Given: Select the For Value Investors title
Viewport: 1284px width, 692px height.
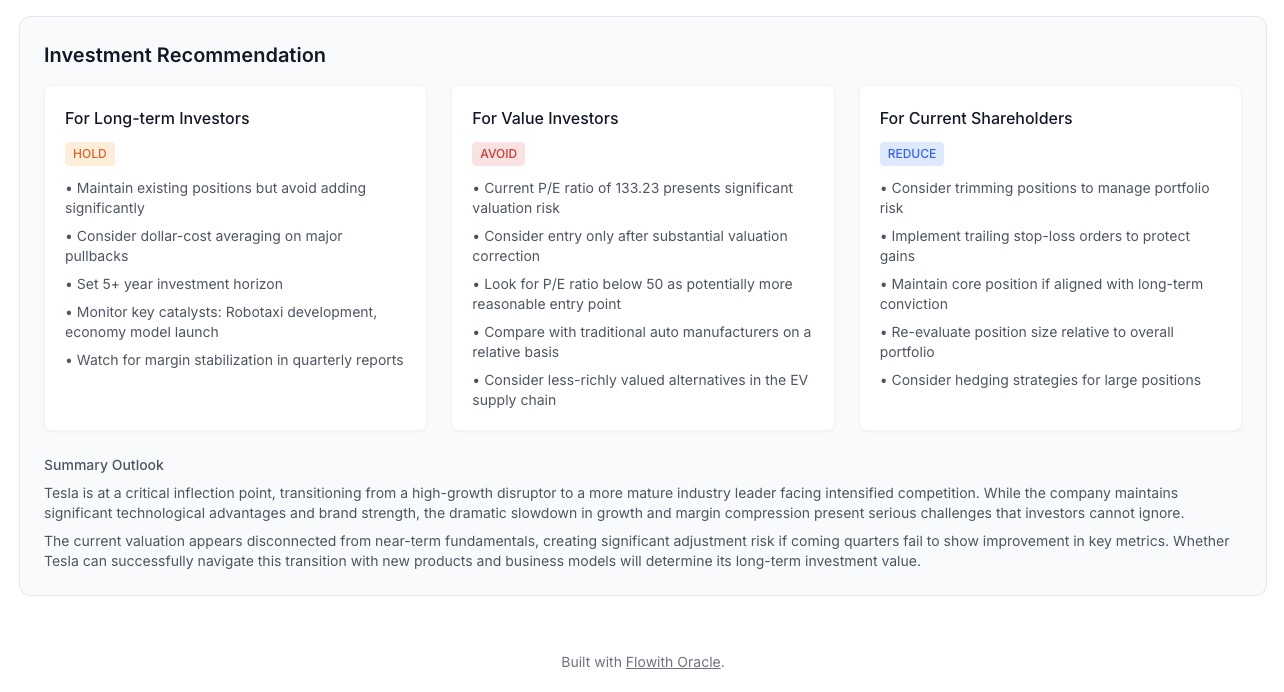Looking at the screenshot, I should pyautogui.click(x=545, y=118).
